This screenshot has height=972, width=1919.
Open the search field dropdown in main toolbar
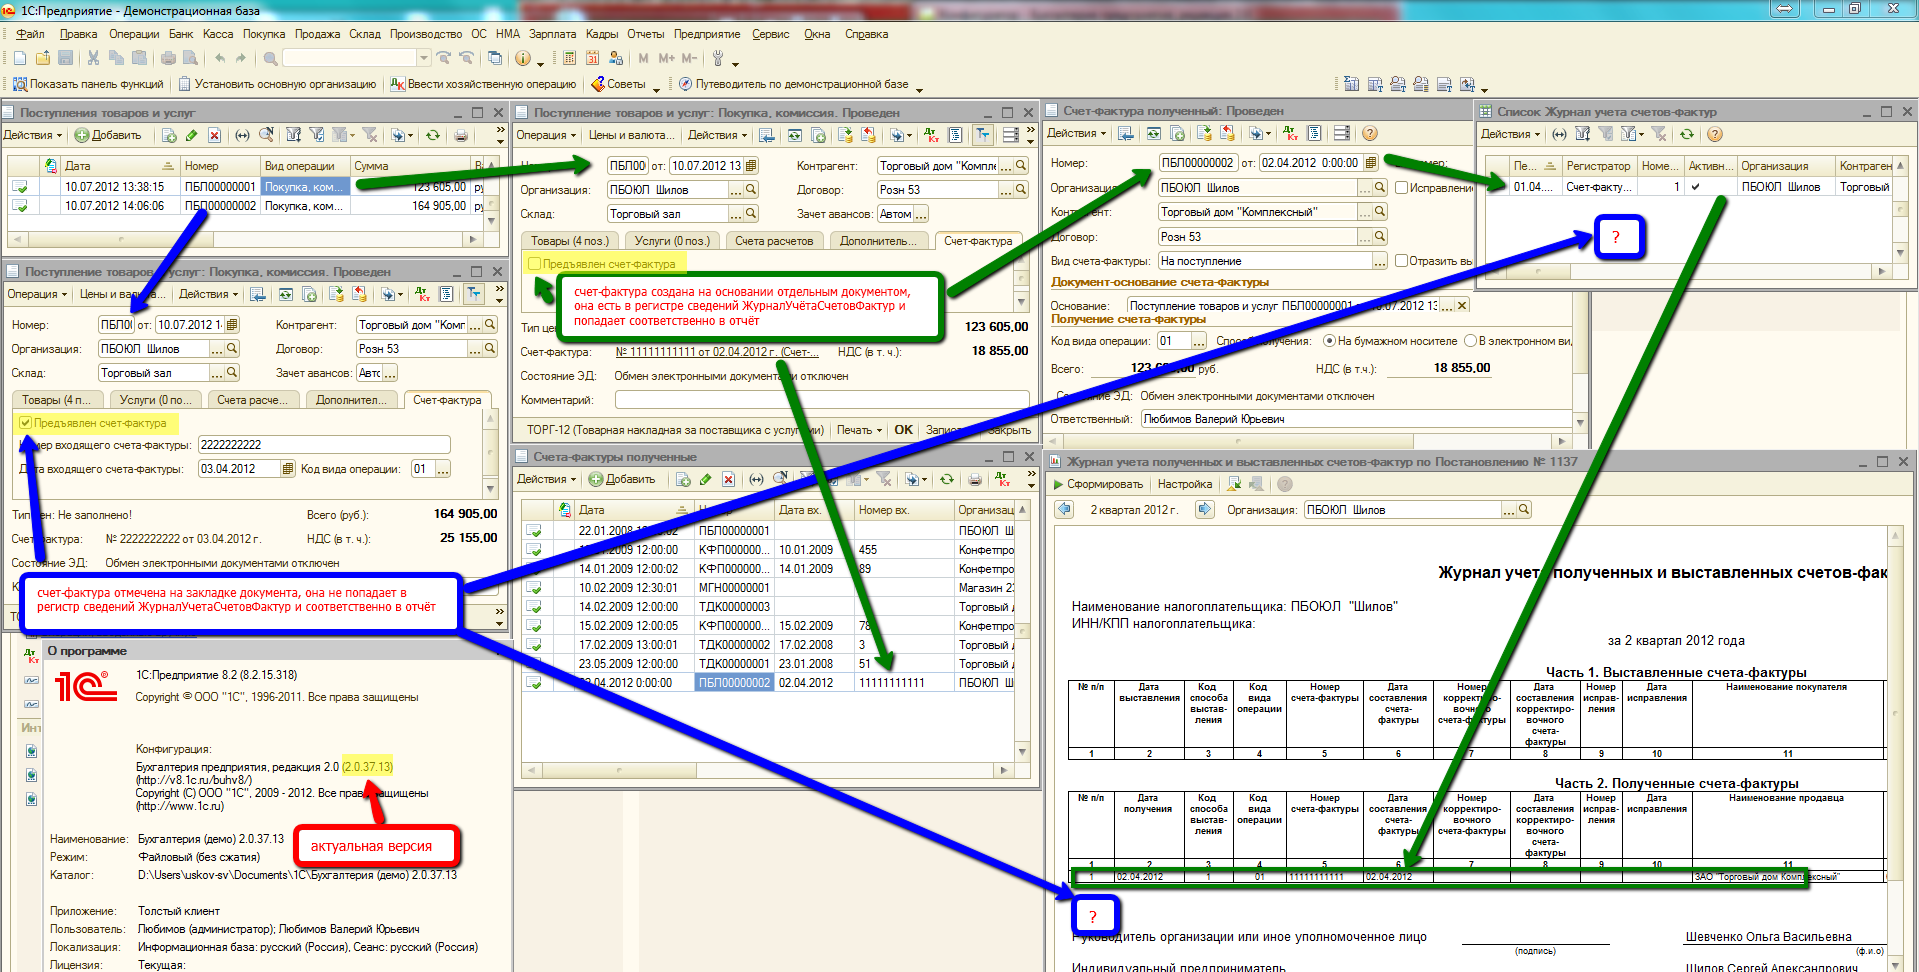[x=424, y=58]
